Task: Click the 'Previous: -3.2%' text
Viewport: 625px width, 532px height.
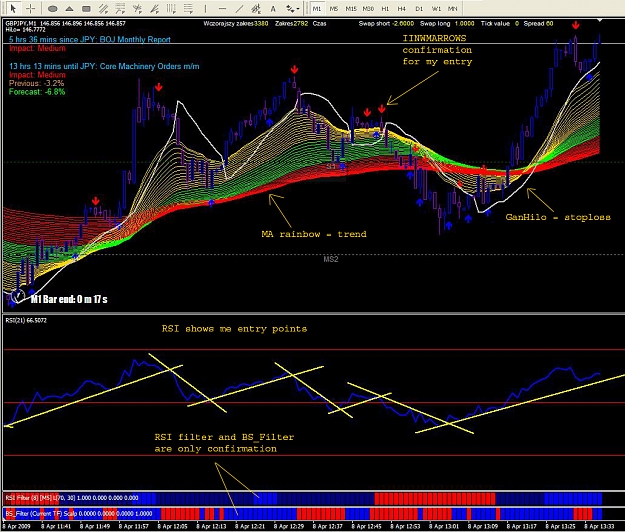Action: pos(36,83)
